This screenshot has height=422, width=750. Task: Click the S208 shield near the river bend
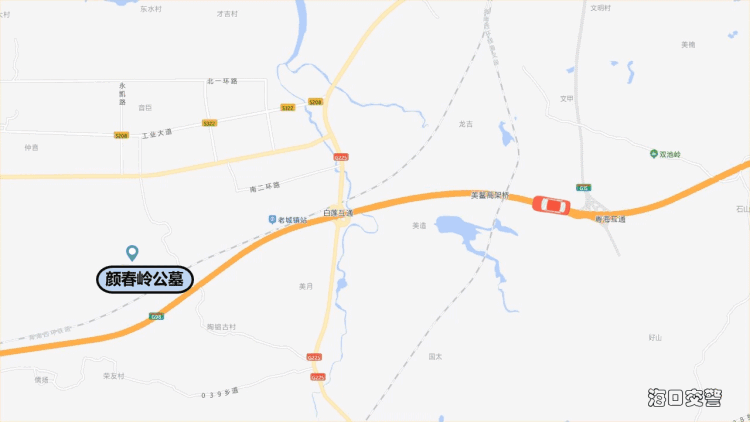pyautogui.click(x=315, y=102)
